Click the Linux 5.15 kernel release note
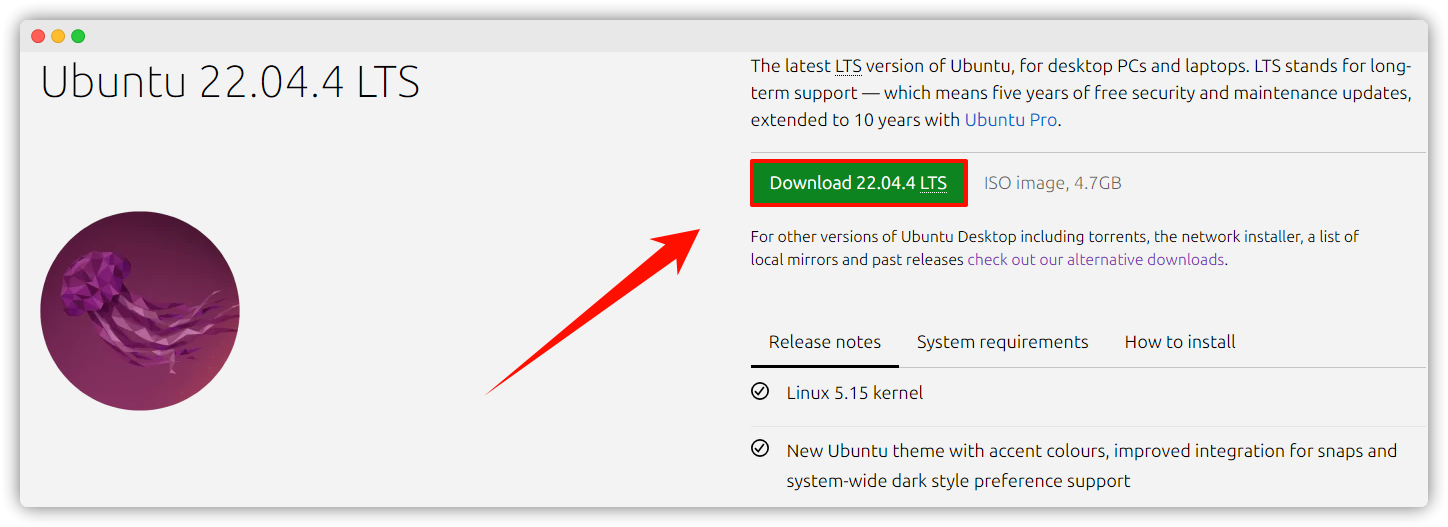 pyautogui.click(x=855, y=393)
